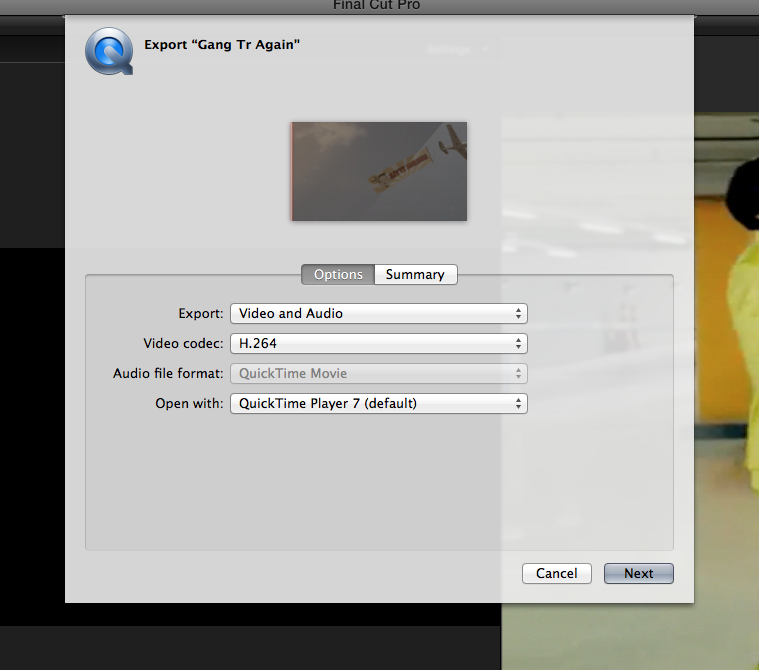Cancel the export dialog
Image resolution: width=759 pixels, height=670 pixels.
pos(557,573)
